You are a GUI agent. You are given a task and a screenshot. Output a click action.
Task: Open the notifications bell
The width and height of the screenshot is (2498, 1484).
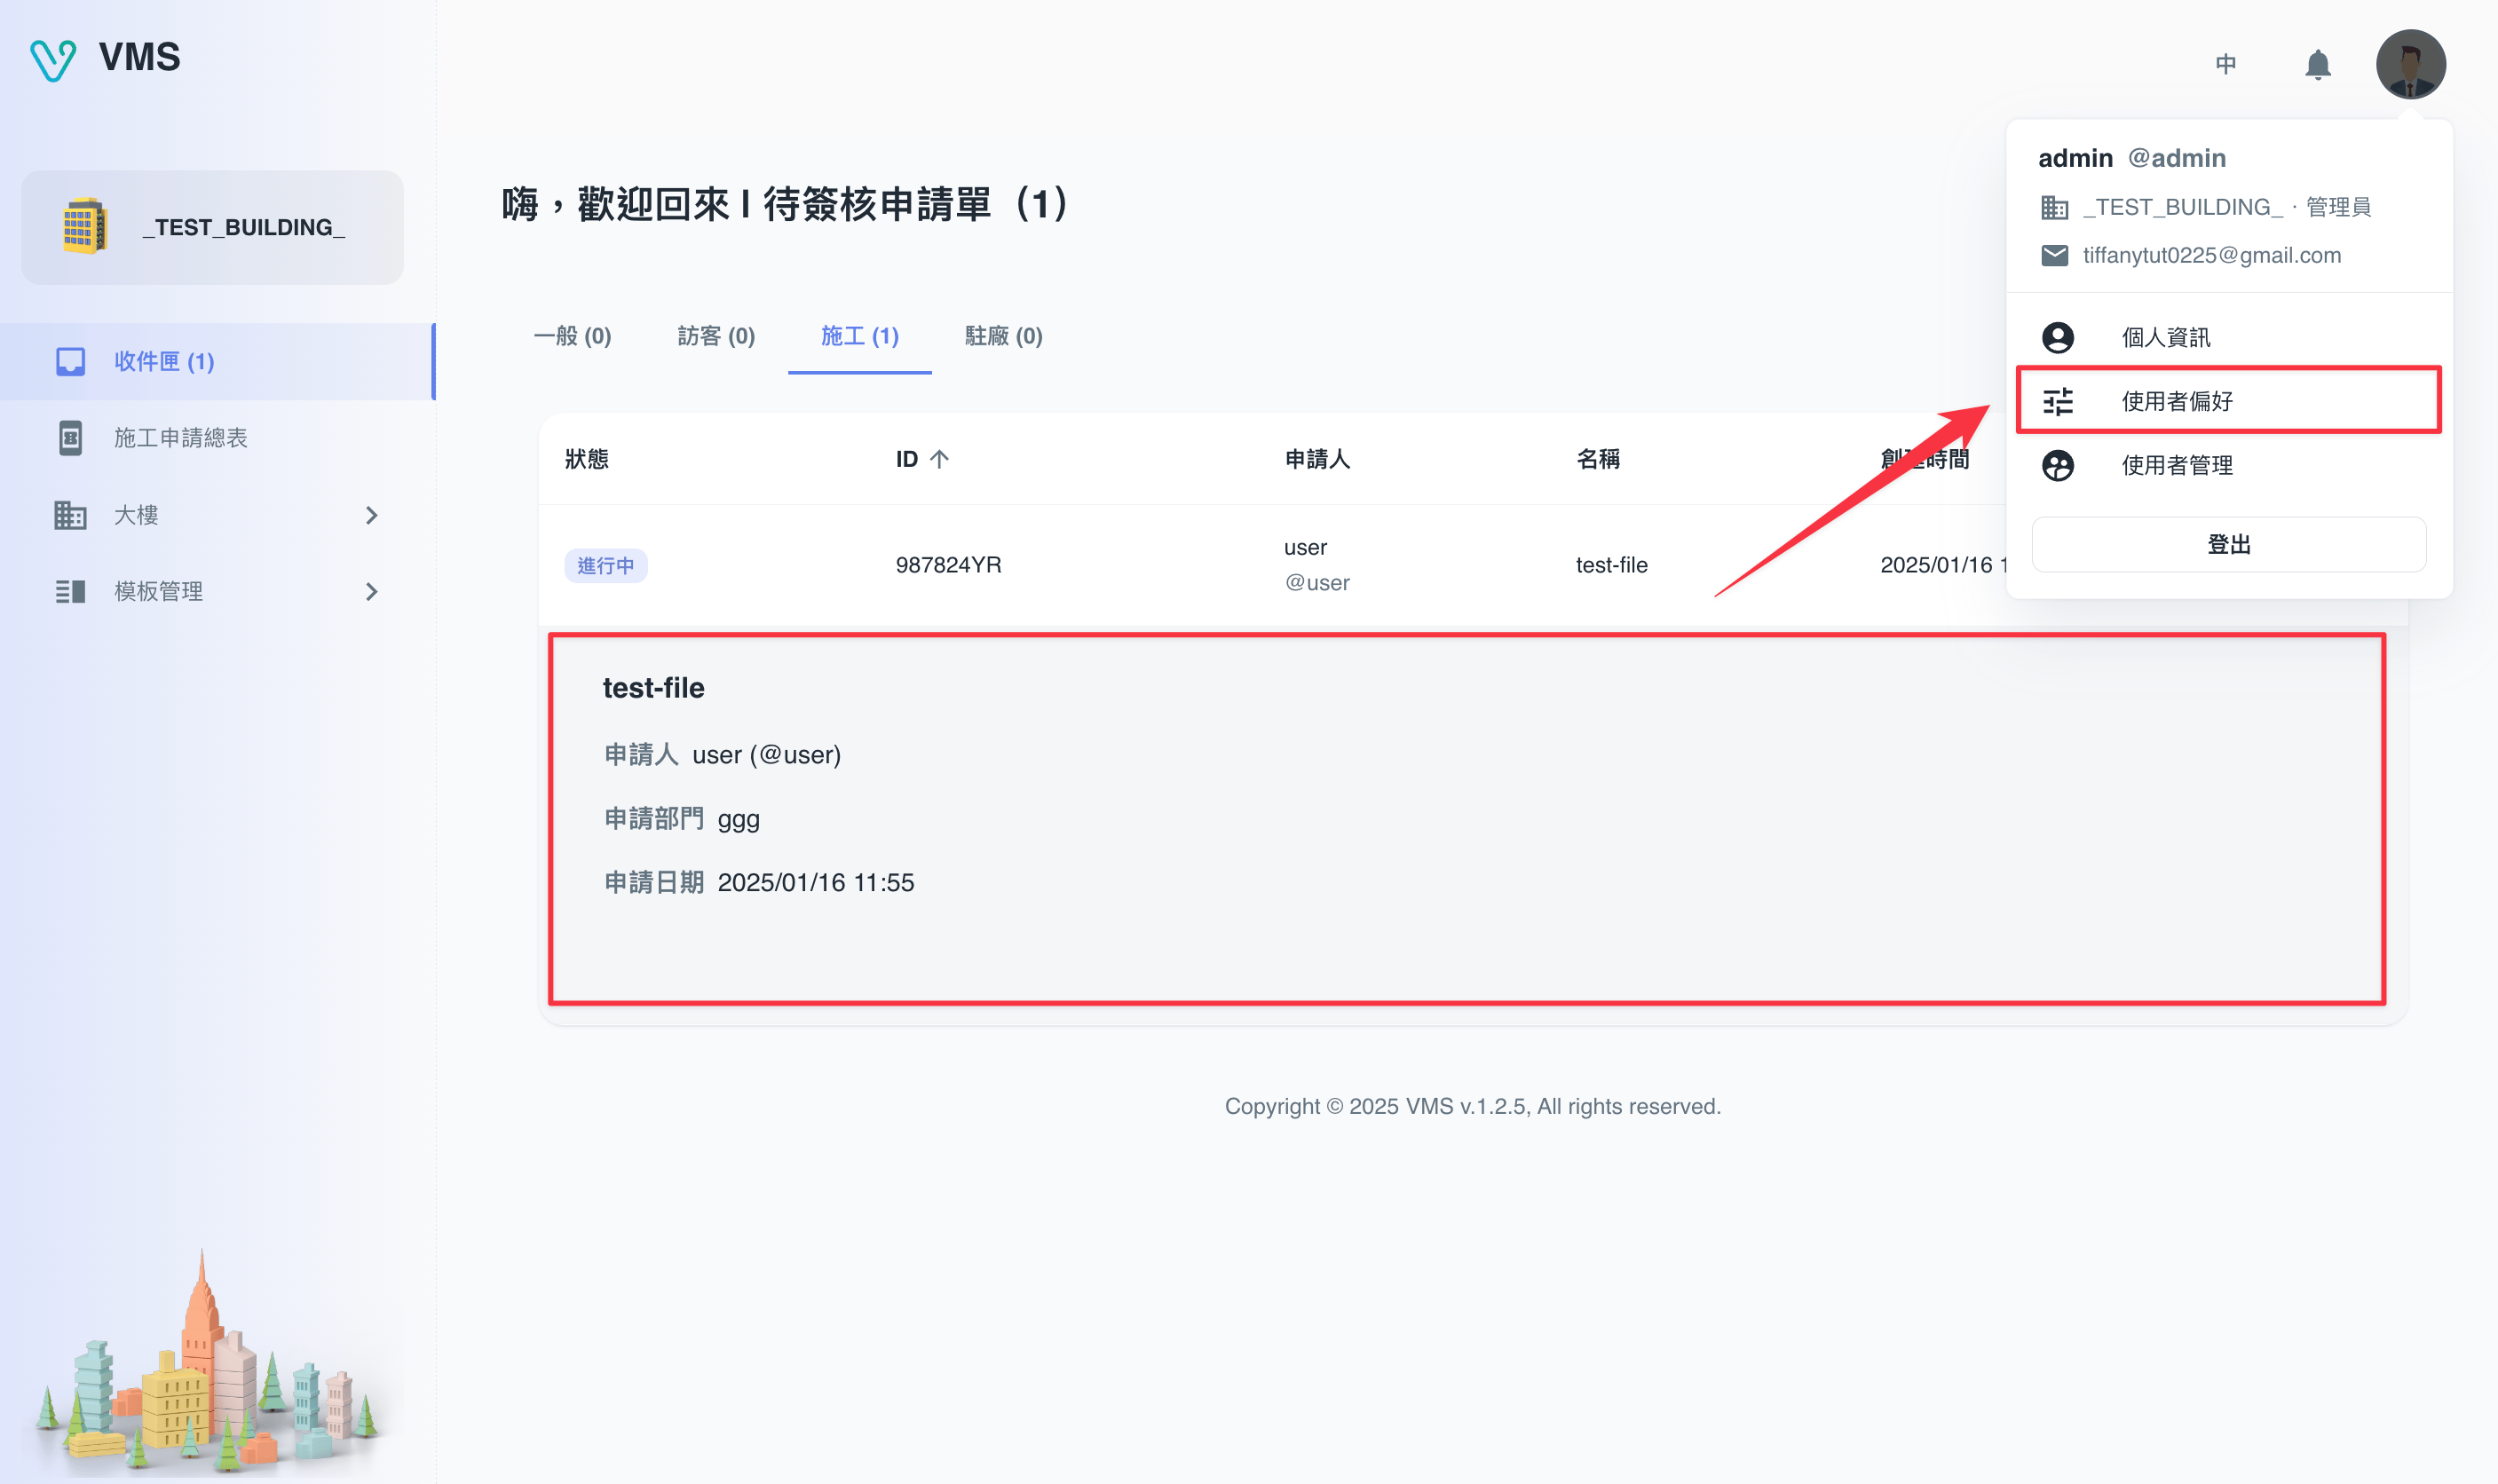2317,65
